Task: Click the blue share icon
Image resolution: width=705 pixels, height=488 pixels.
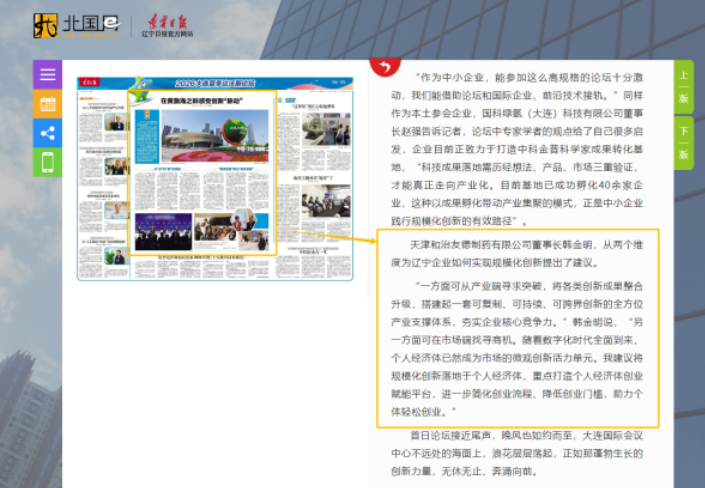Action: point(47,133)
